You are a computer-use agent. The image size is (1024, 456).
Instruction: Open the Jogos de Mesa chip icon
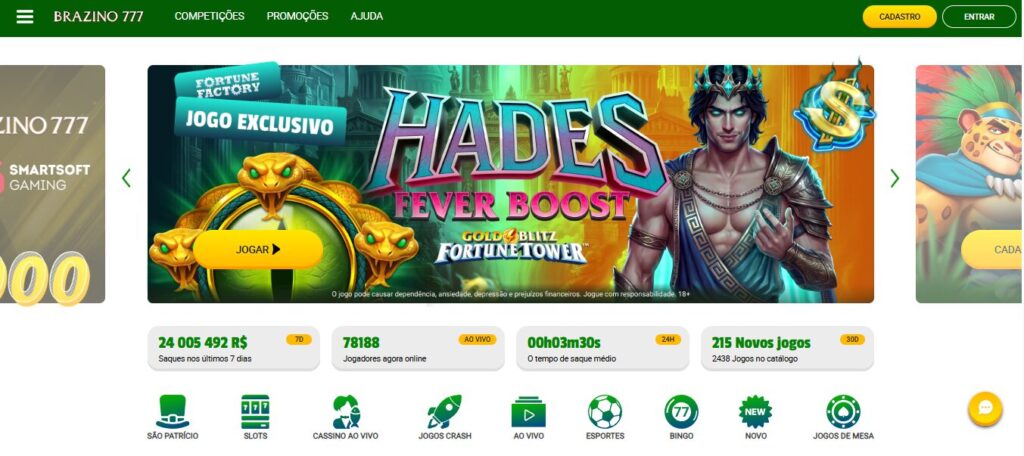pos(843,412)
